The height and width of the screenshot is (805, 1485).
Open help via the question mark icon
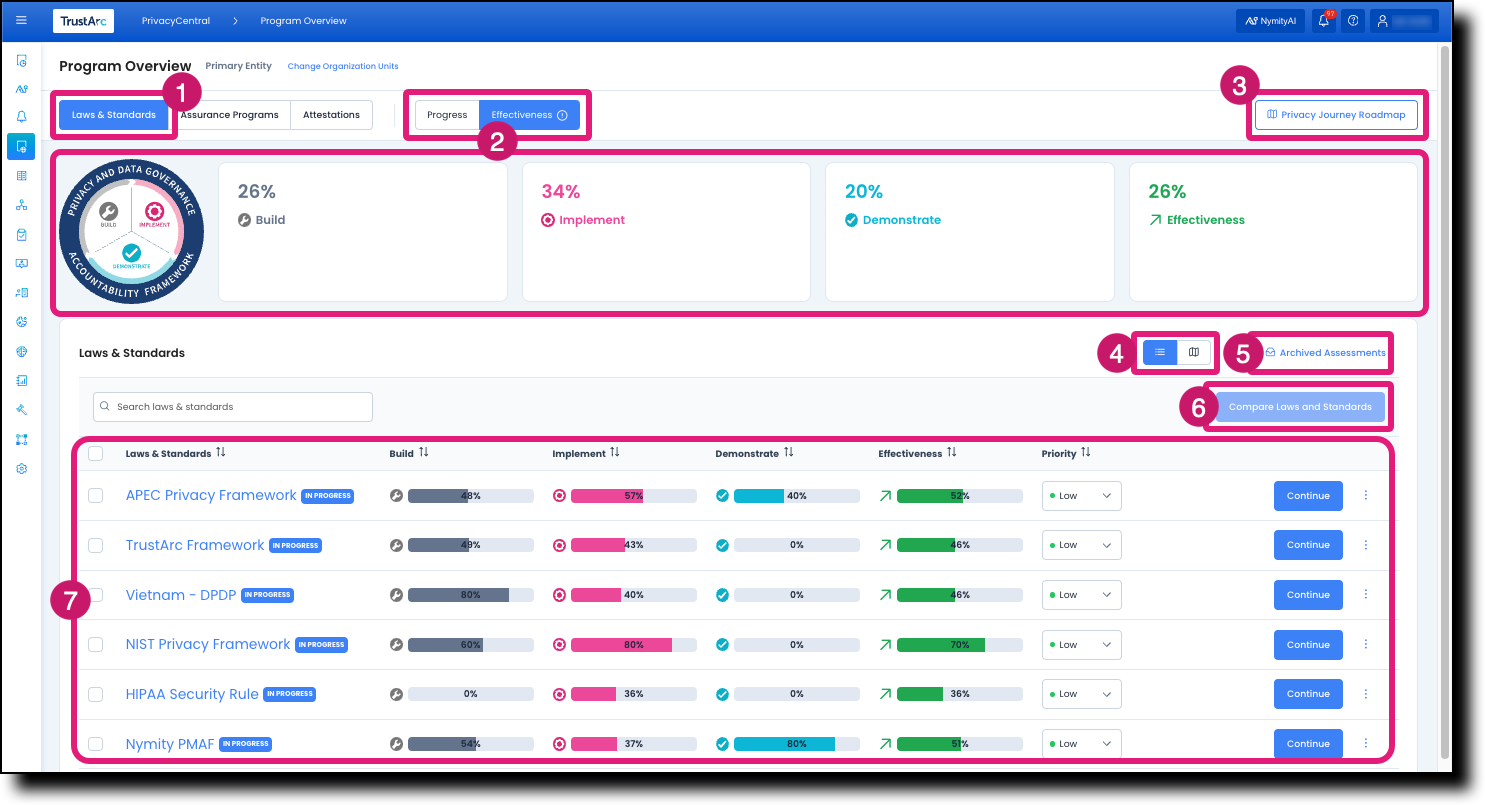1352,20
